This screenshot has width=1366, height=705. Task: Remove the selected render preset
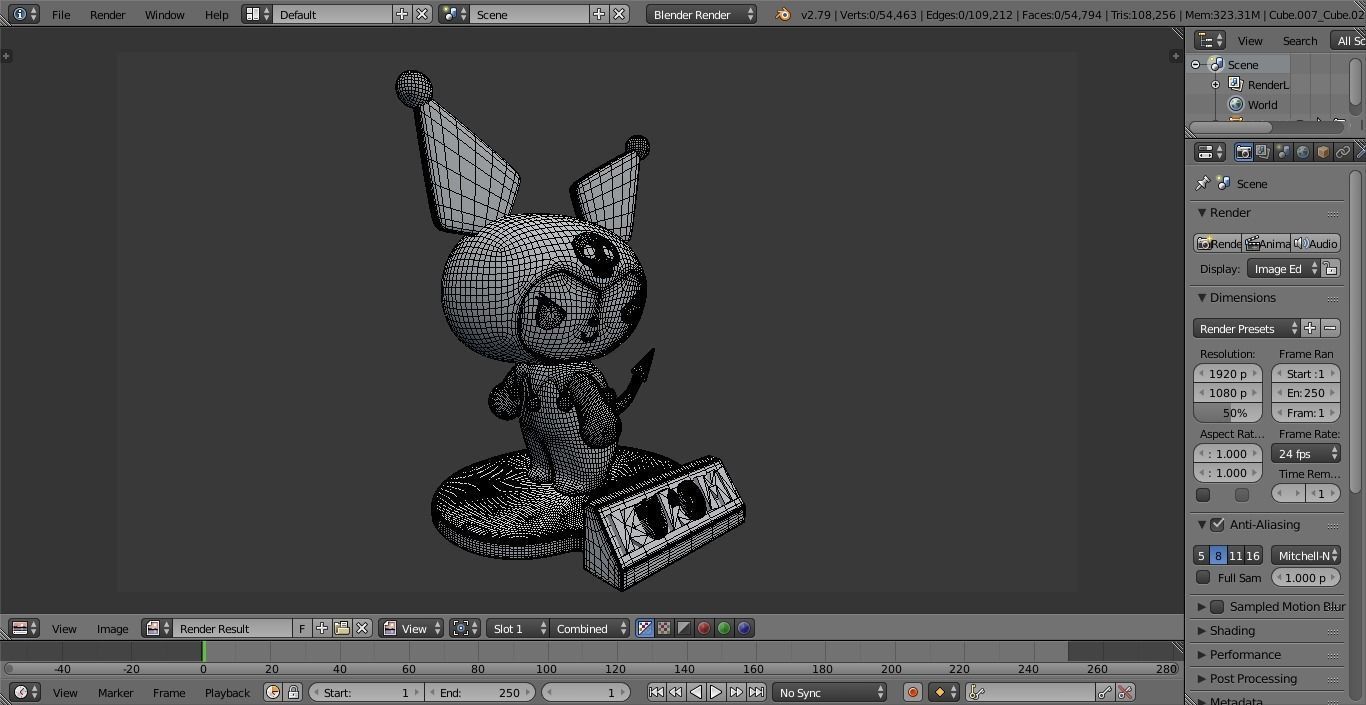(x=1330, y=328)
